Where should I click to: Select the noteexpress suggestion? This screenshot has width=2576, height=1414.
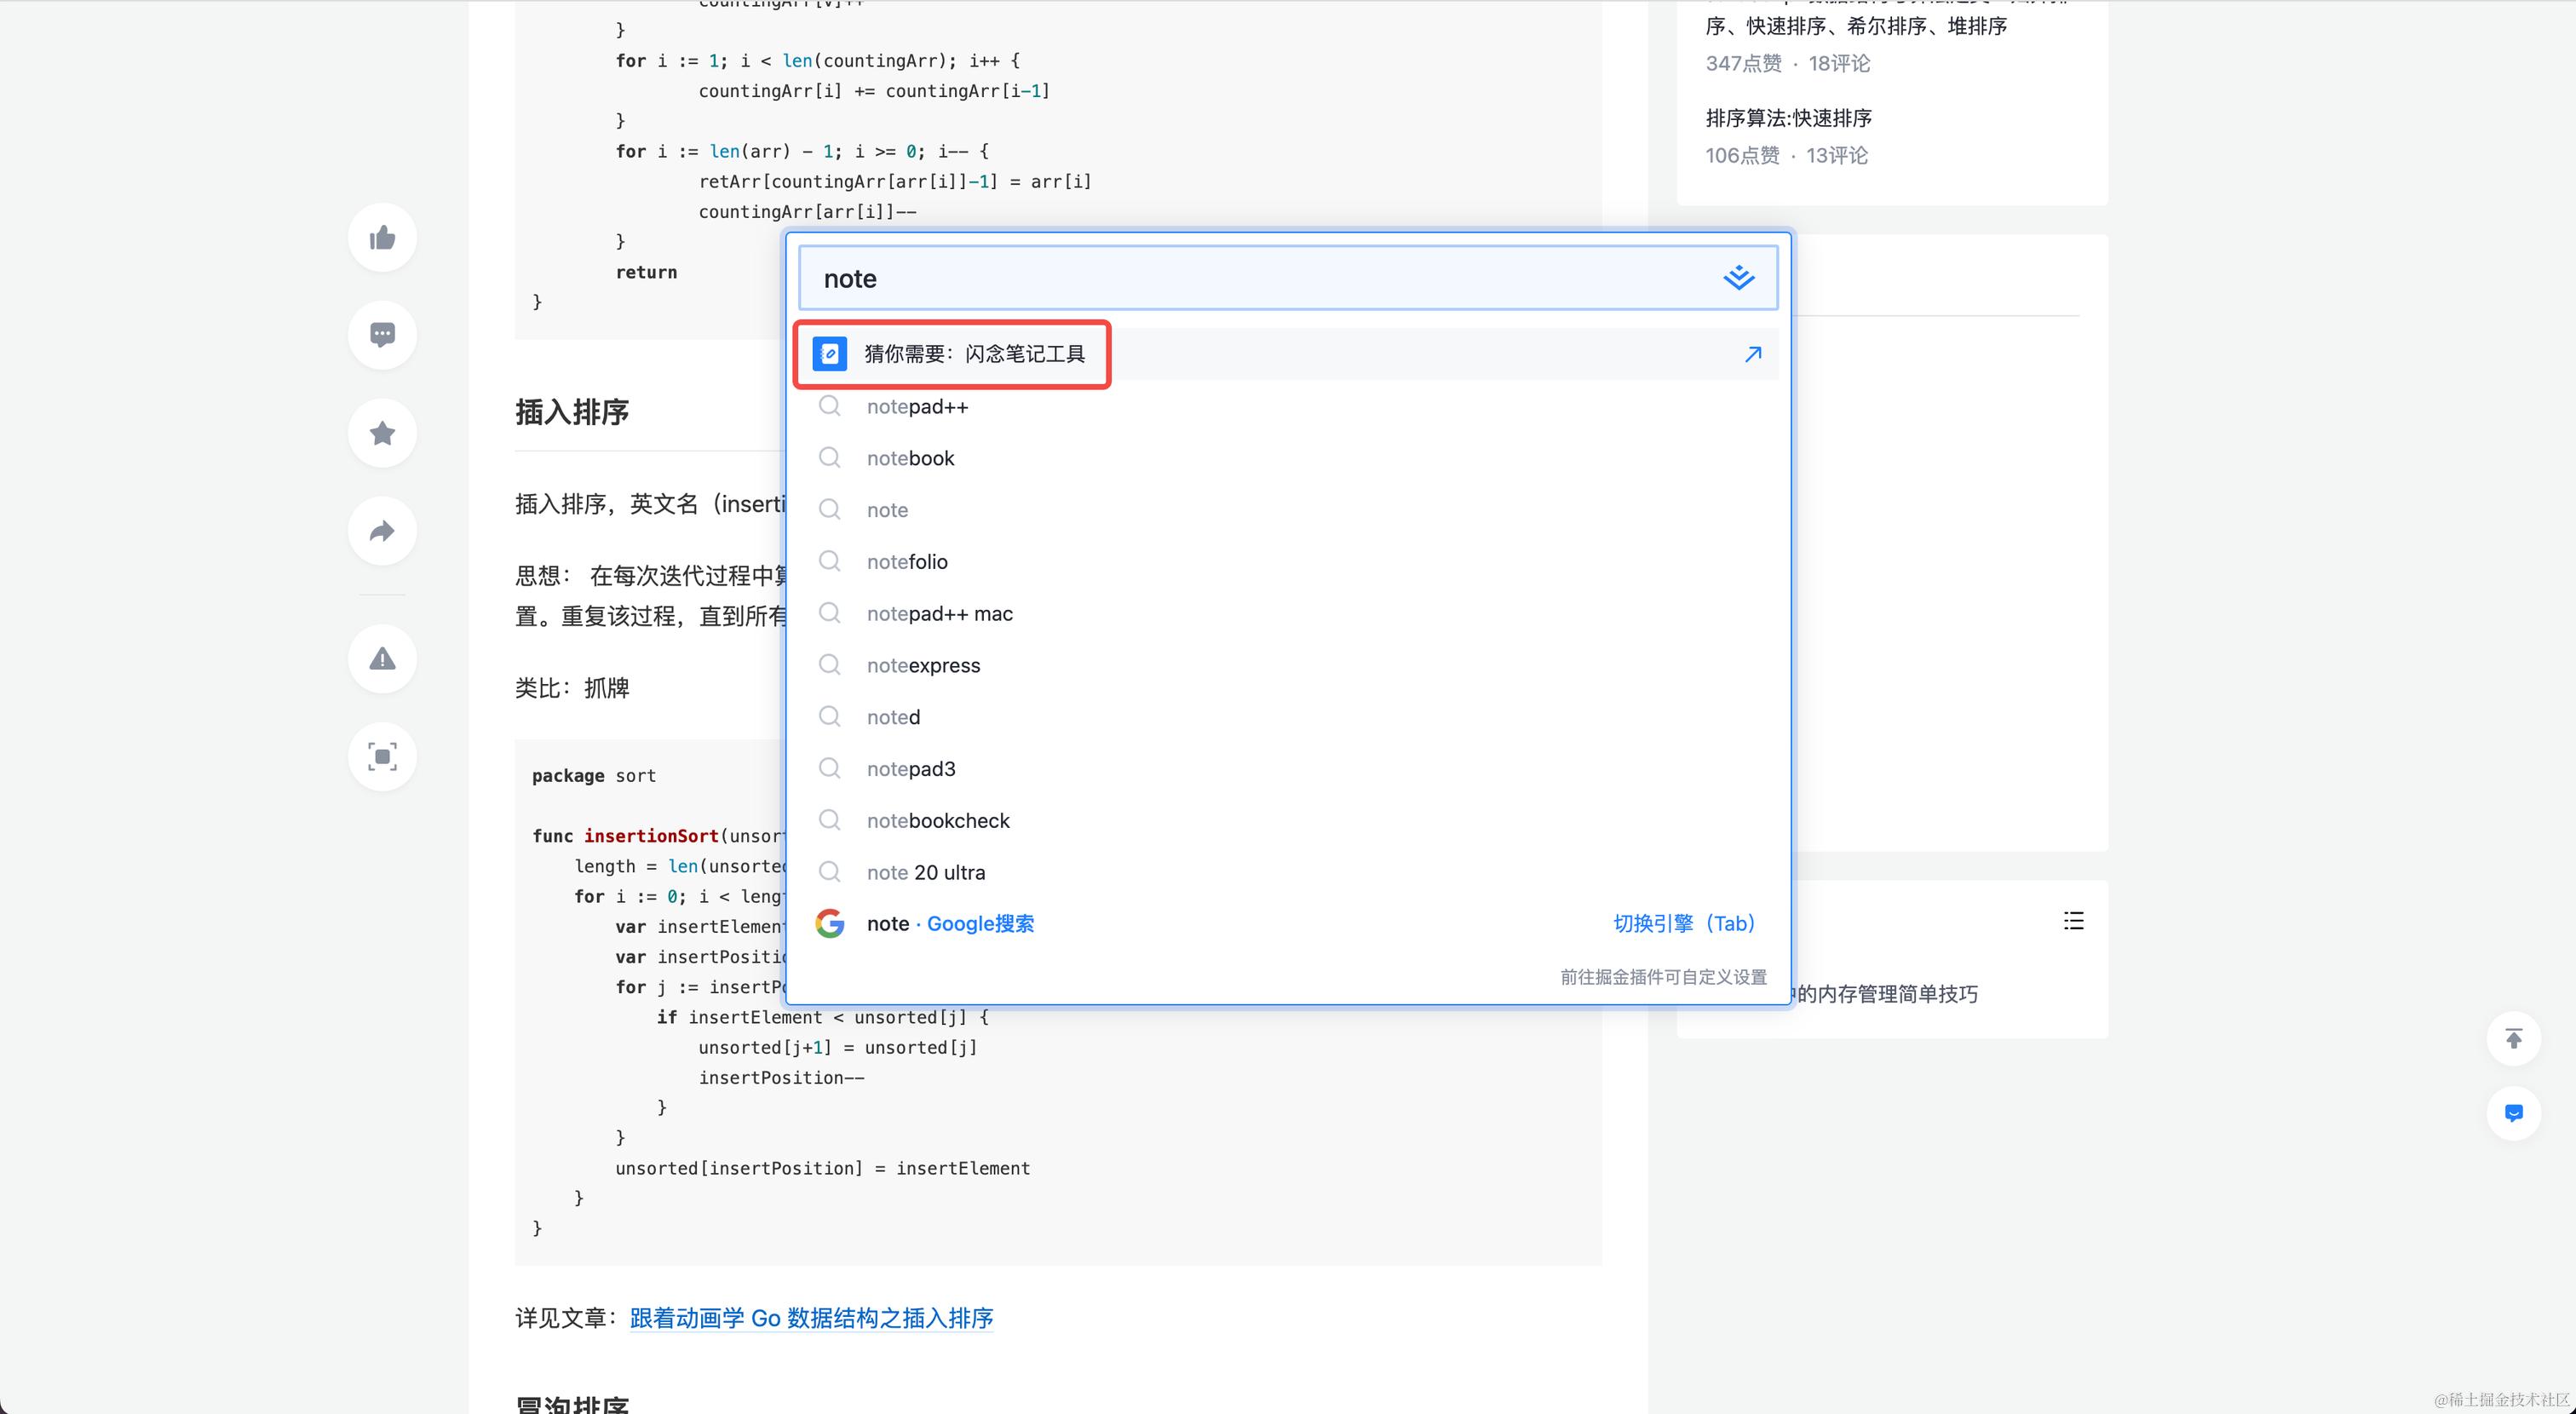(923, 666)
